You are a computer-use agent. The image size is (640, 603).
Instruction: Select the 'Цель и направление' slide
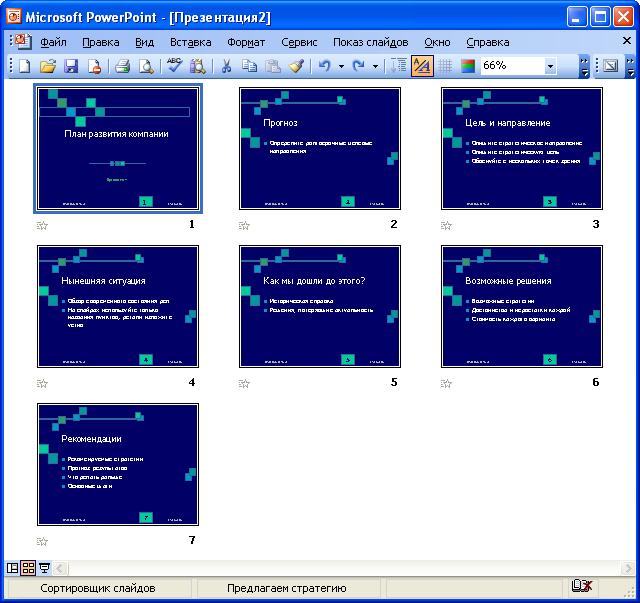point(522,149)
